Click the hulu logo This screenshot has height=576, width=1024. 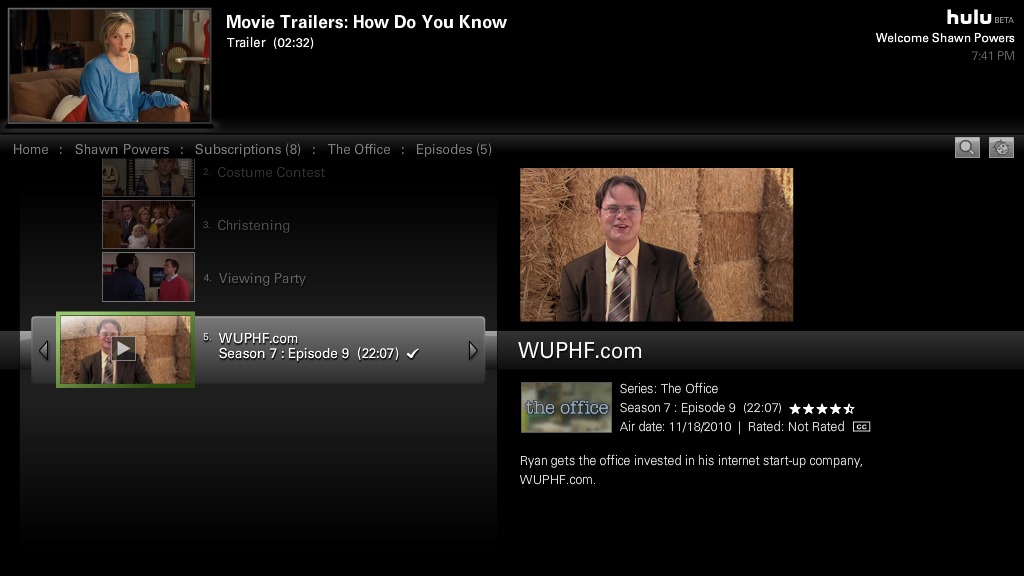(x=969, y=18)
